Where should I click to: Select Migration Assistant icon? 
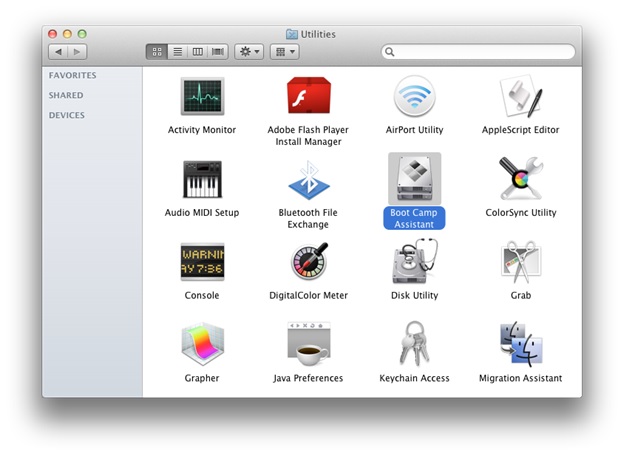tap(521, 344)
